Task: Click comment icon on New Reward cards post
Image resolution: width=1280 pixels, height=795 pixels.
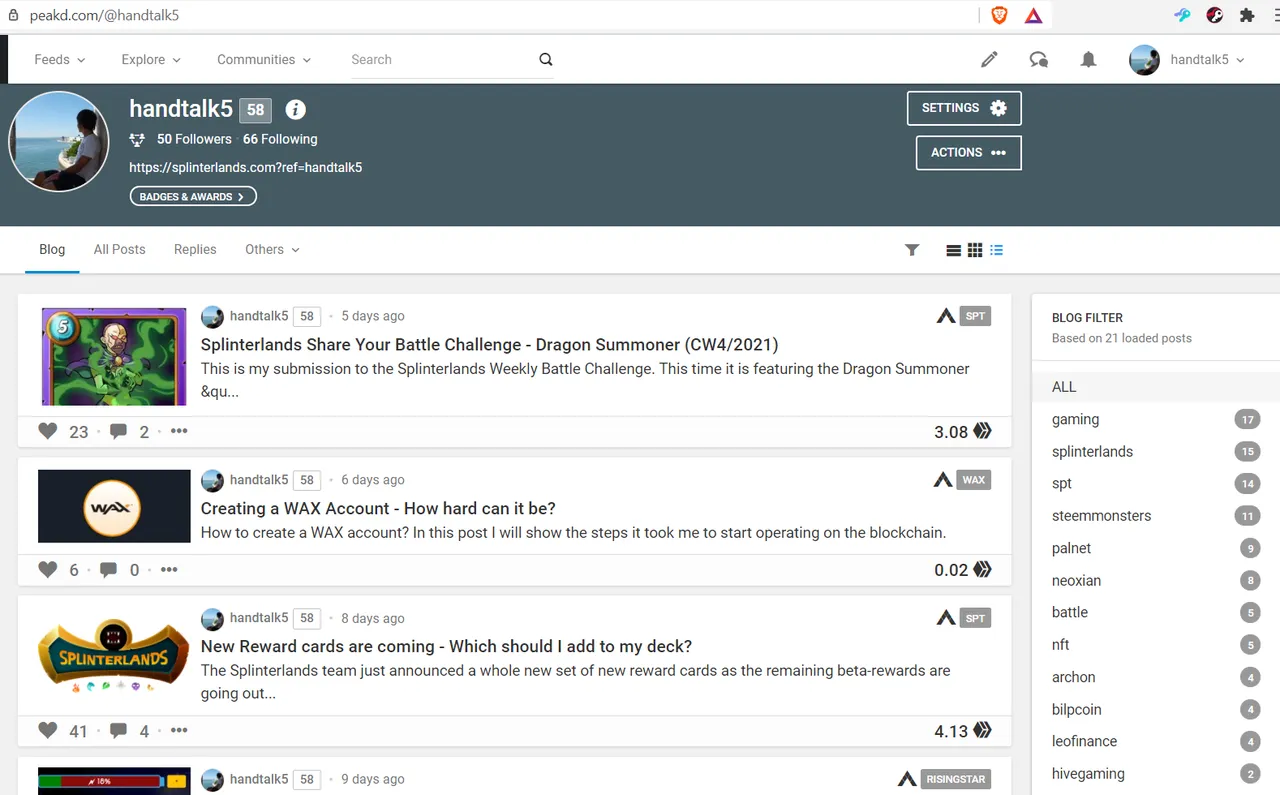Action: [x=118, y=730]
